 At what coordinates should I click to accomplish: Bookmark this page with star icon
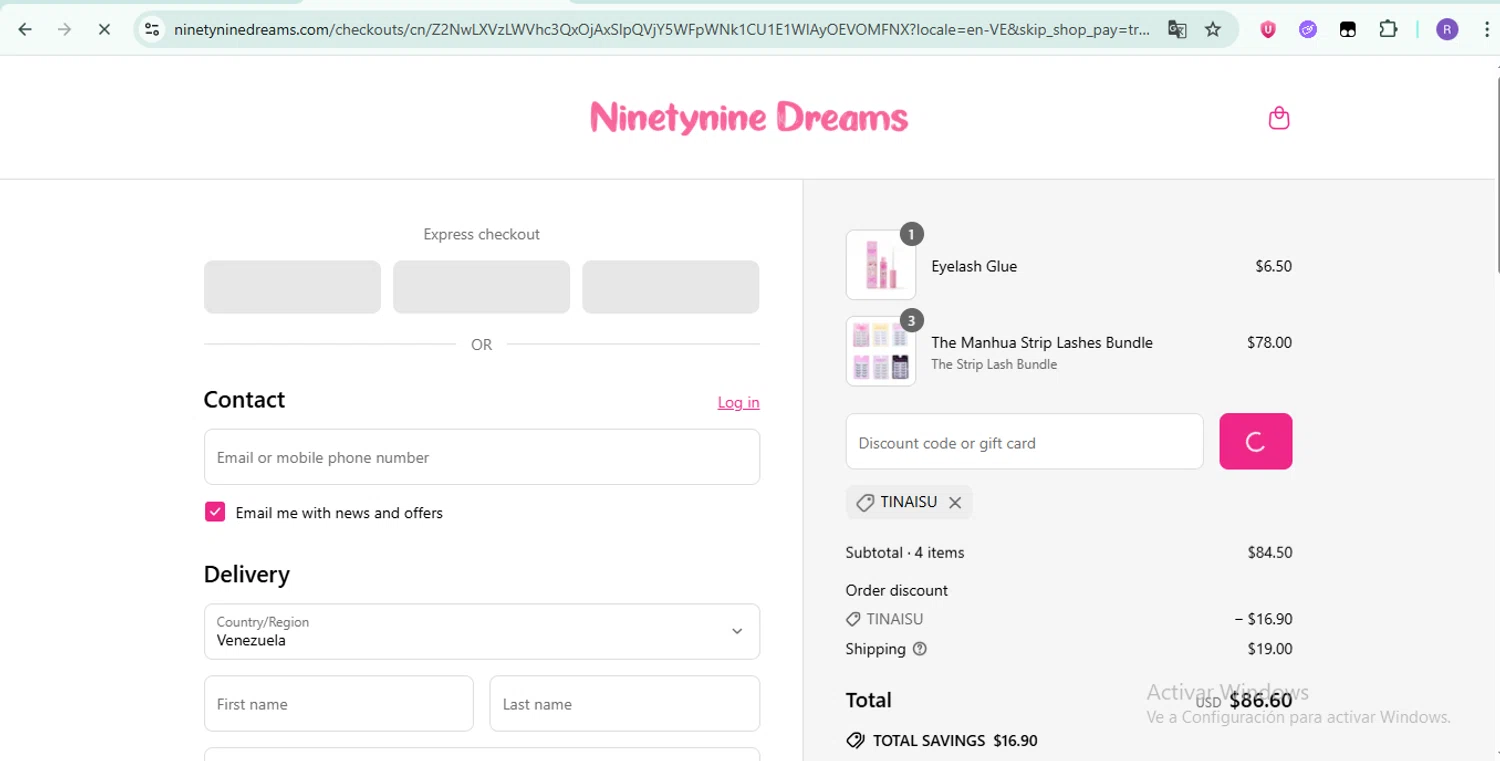(1213, 29)
